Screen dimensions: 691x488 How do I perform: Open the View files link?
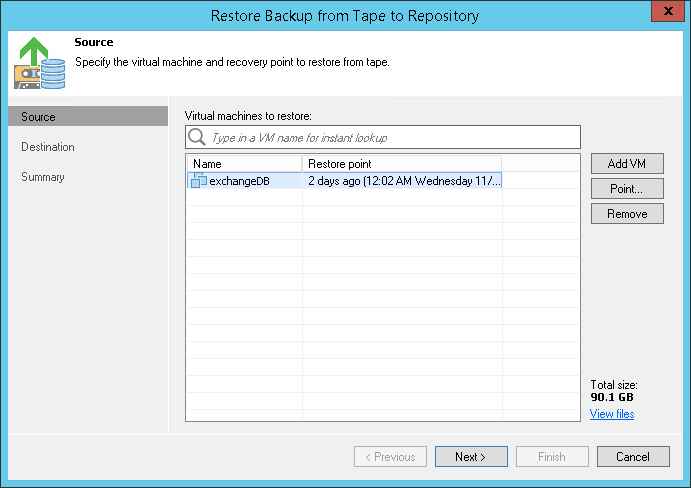611,414
